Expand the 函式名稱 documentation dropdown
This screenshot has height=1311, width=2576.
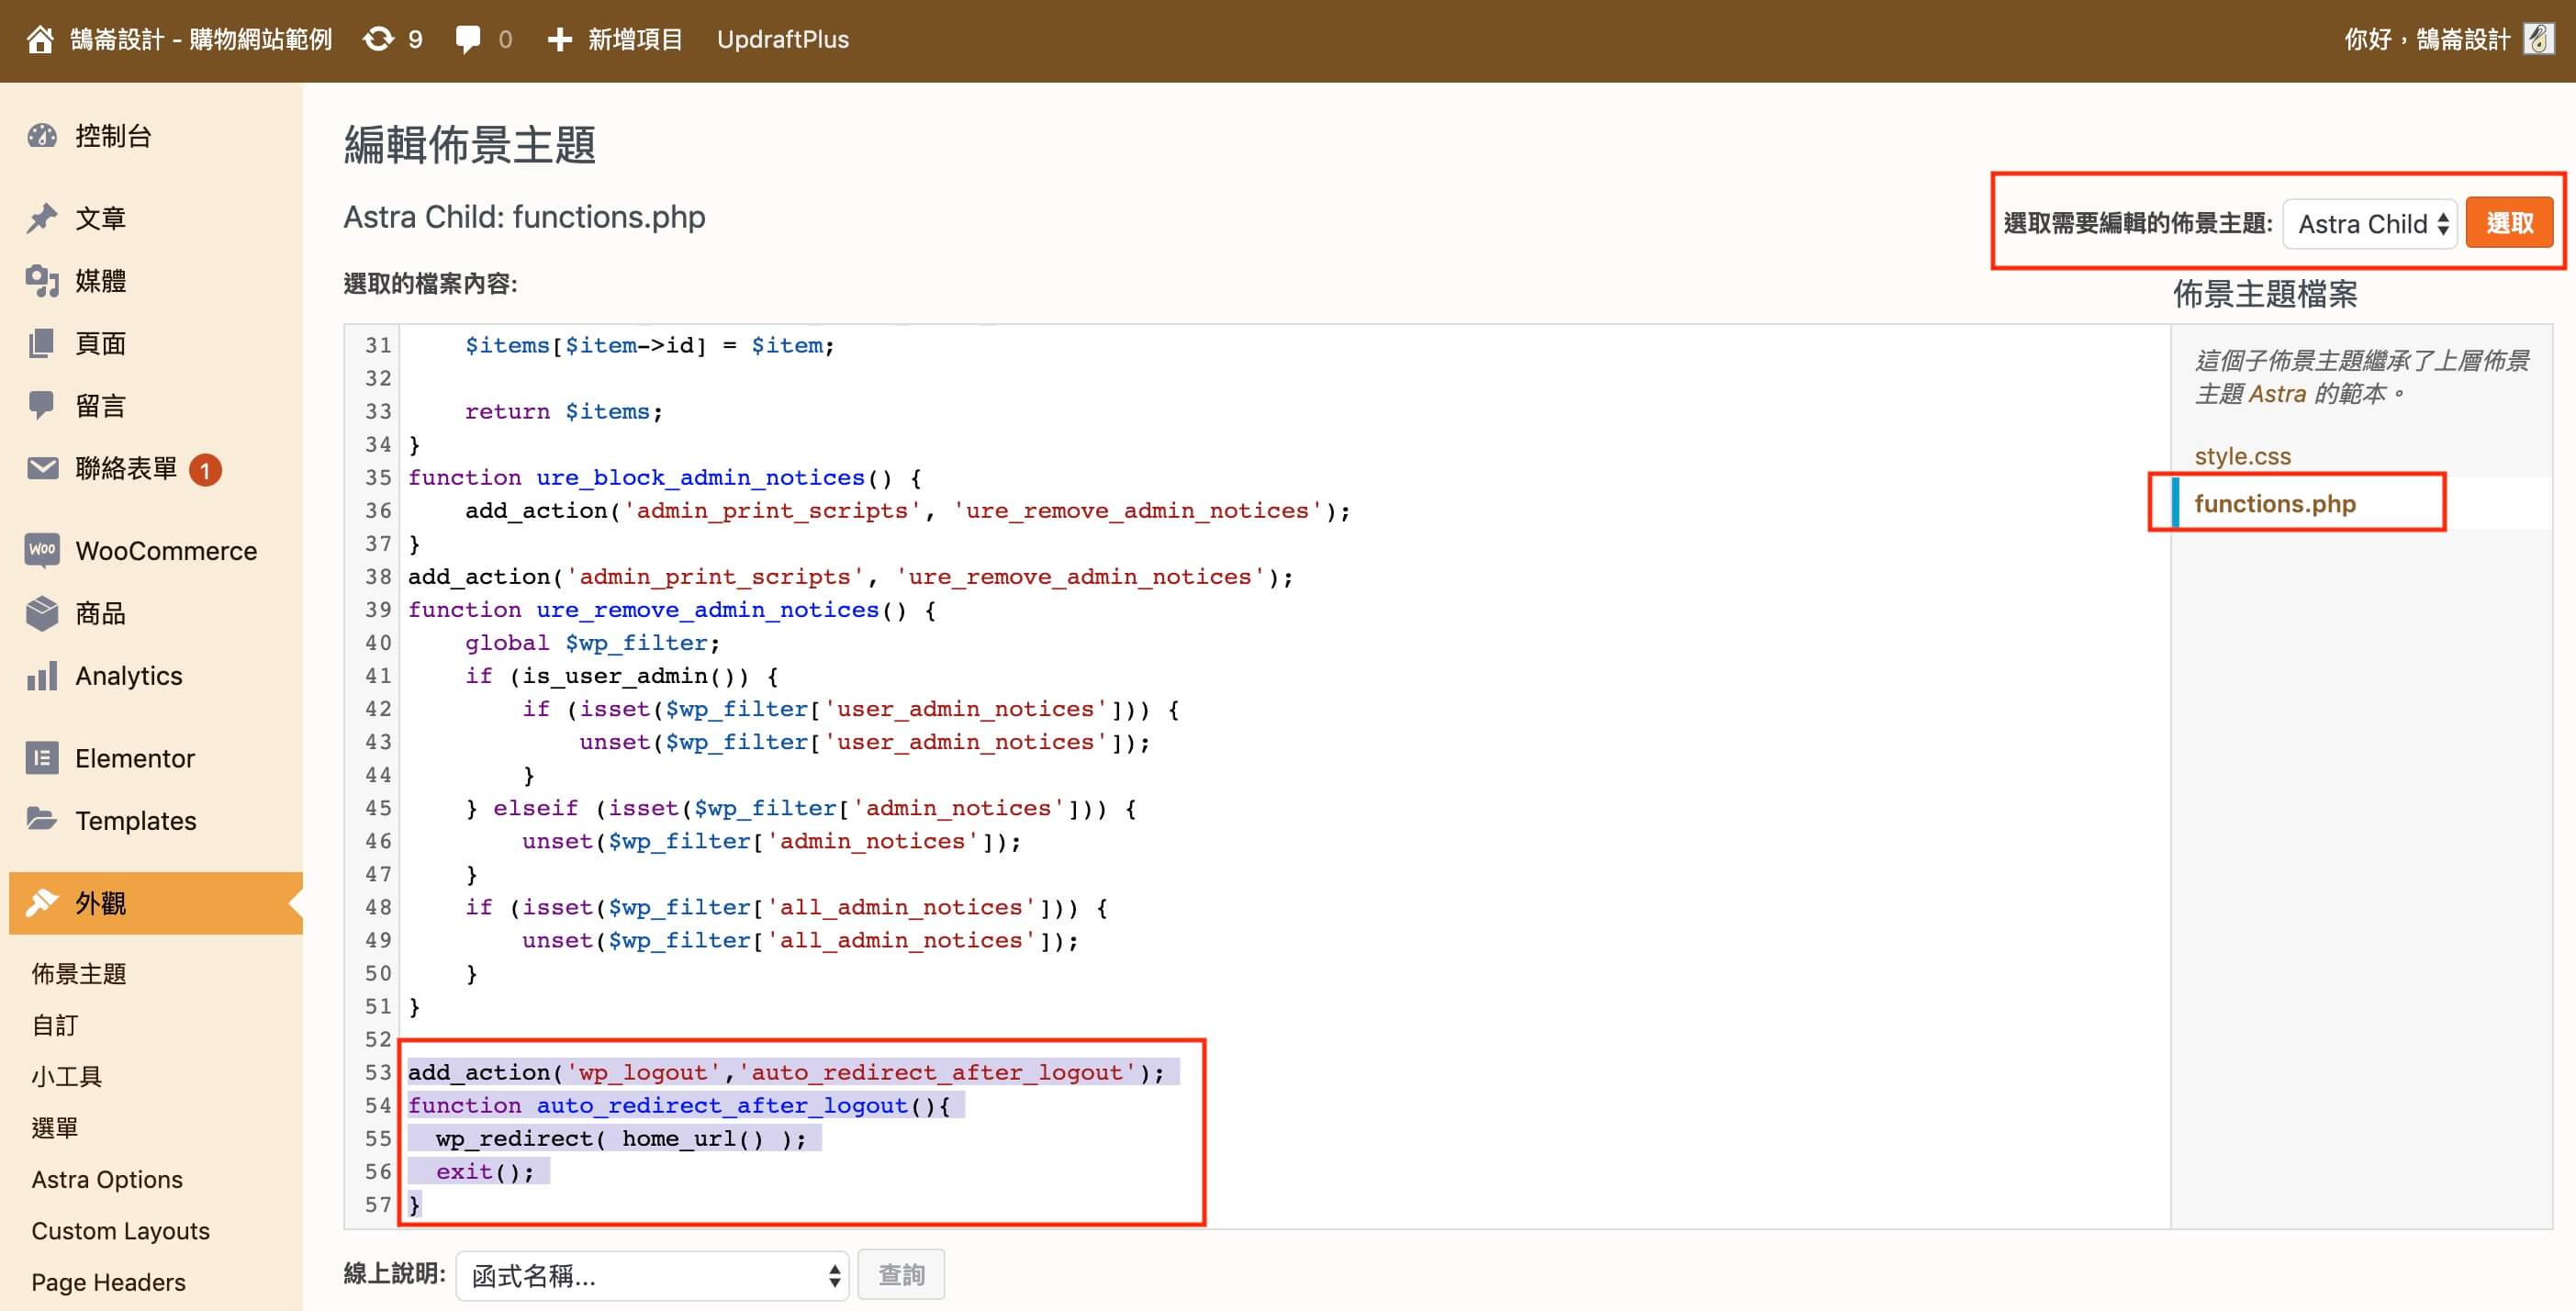tap(652, 1275)
